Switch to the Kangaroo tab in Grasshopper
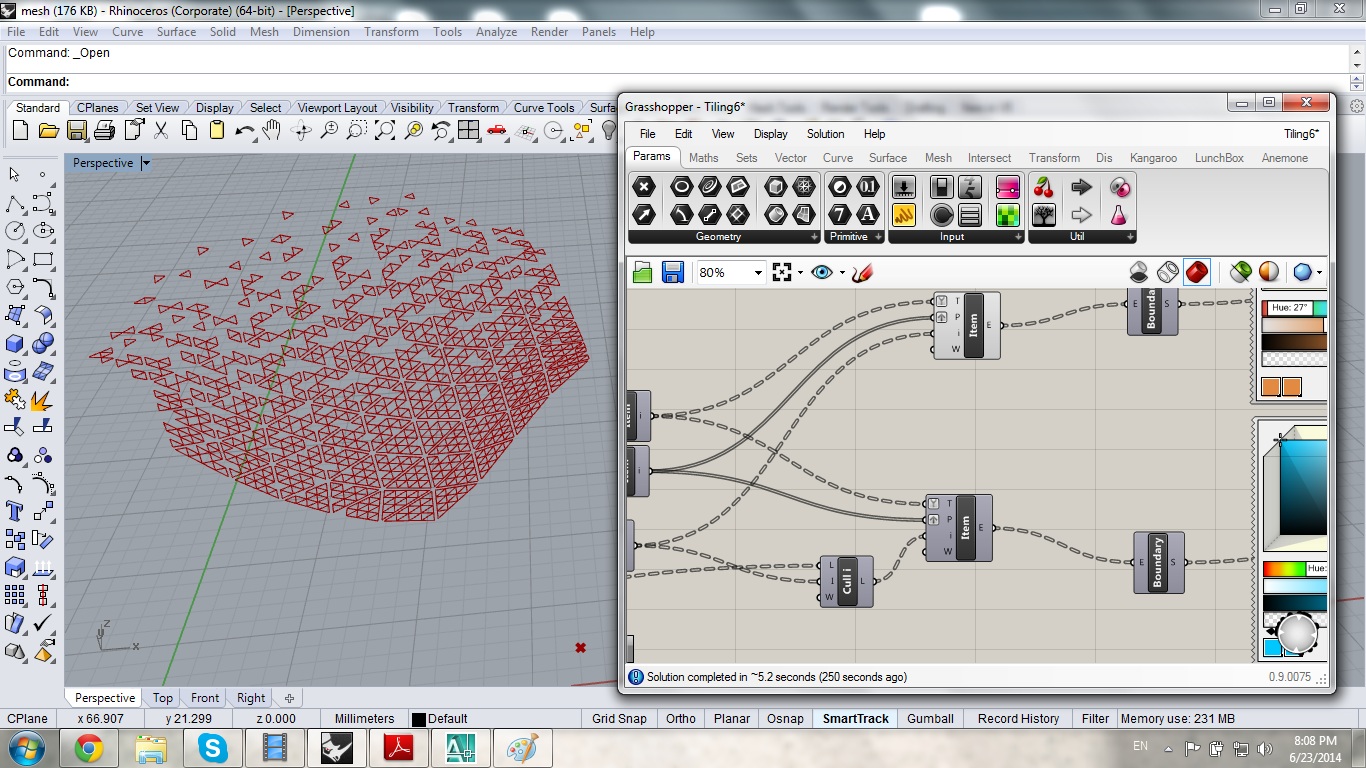This screenshot has width=1366, height=768. click(1153, 158)
